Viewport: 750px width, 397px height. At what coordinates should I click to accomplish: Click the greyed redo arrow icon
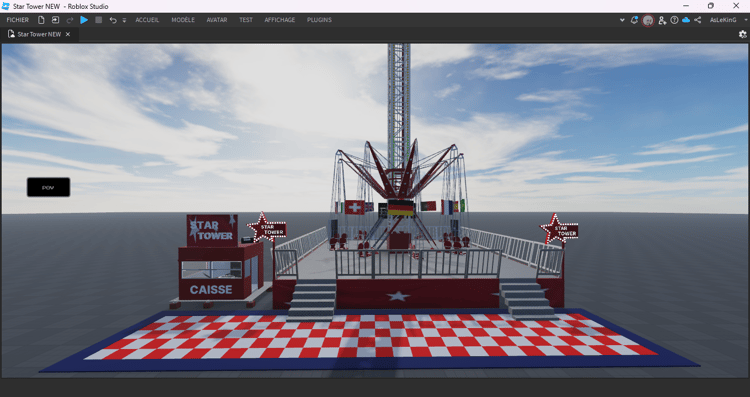[x=70, y=20]
